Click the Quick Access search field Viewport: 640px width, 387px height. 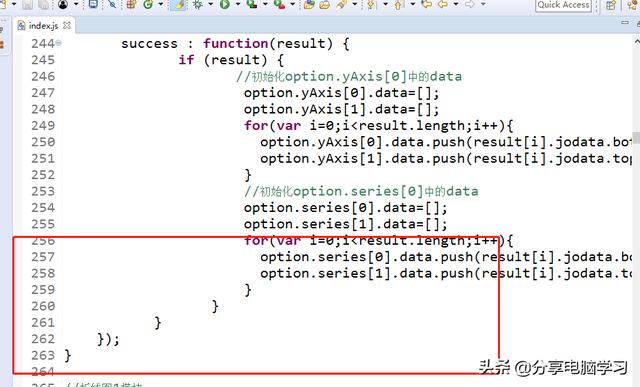tap(563, 5)
